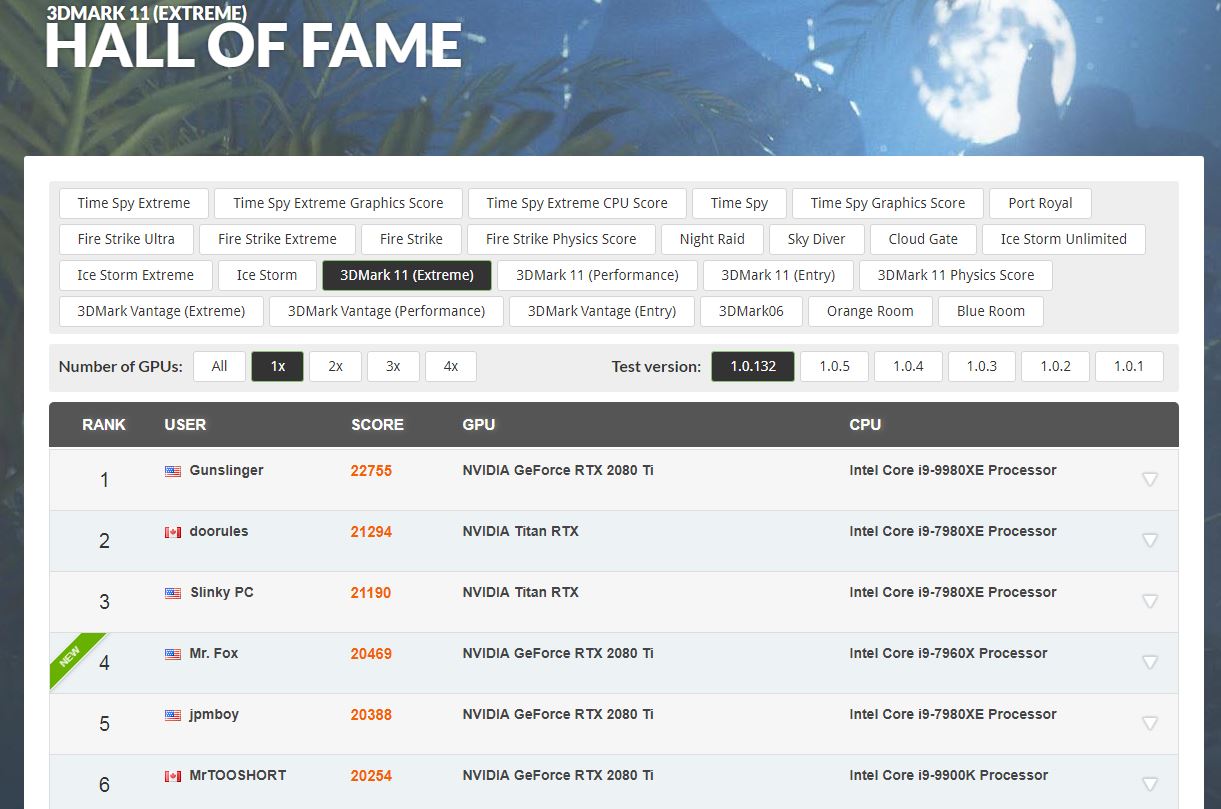Click the US flag icon beside jpmboy
Viewport: 1221px width, 809px height.
tap(173, 715)
